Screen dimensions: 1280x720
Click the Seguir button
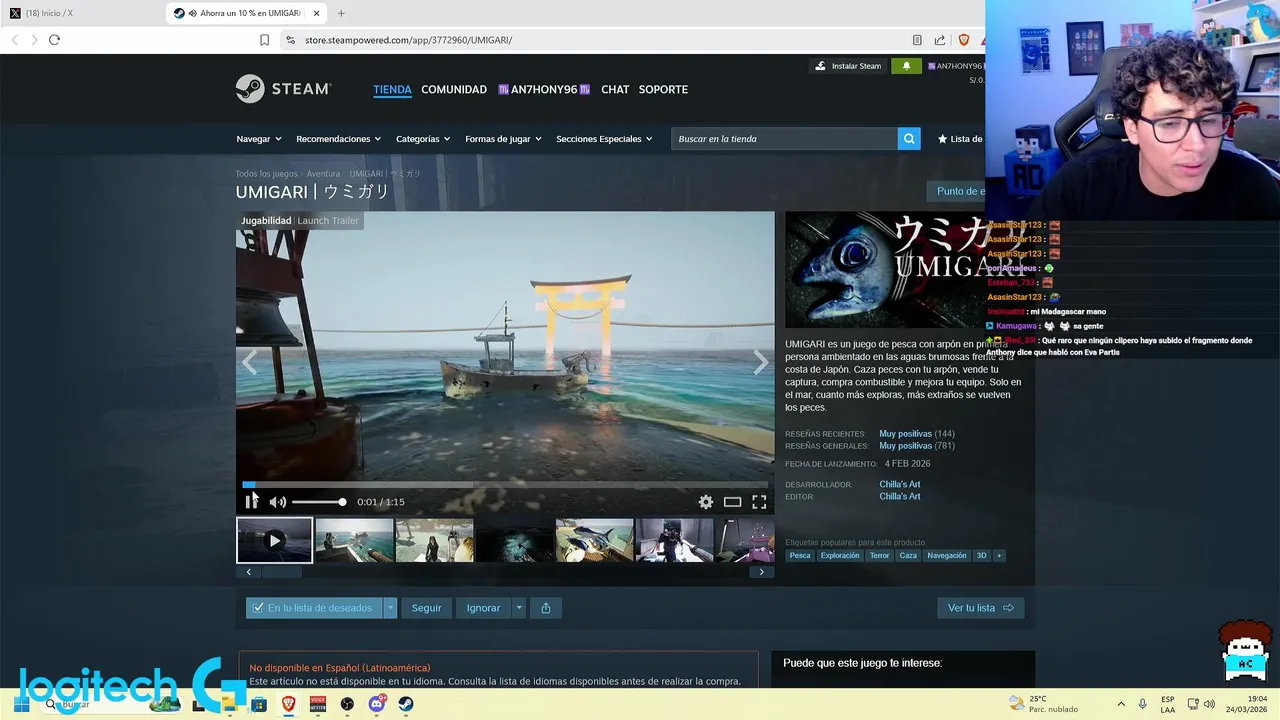click(x=426, y=608)
